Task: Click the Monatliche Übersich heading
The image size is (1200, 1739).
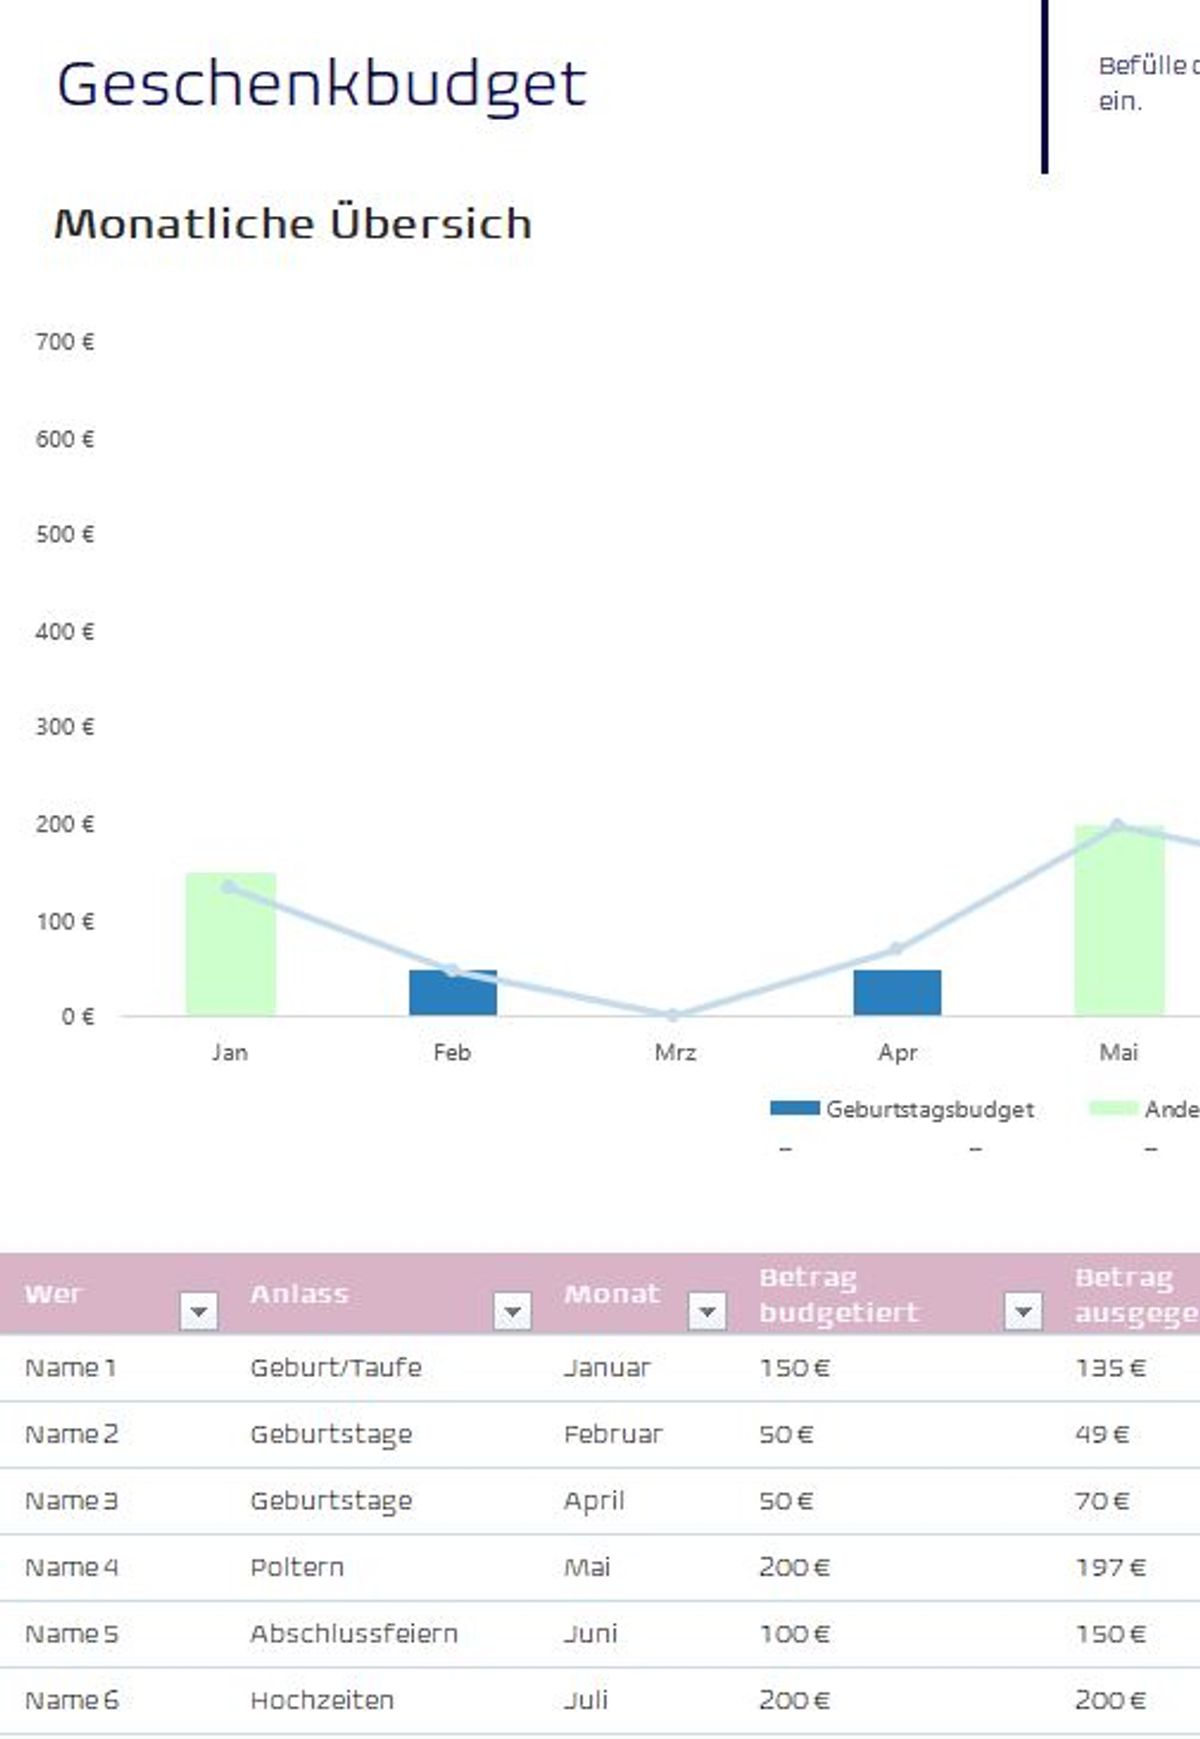Action: (x=292, y=223)
